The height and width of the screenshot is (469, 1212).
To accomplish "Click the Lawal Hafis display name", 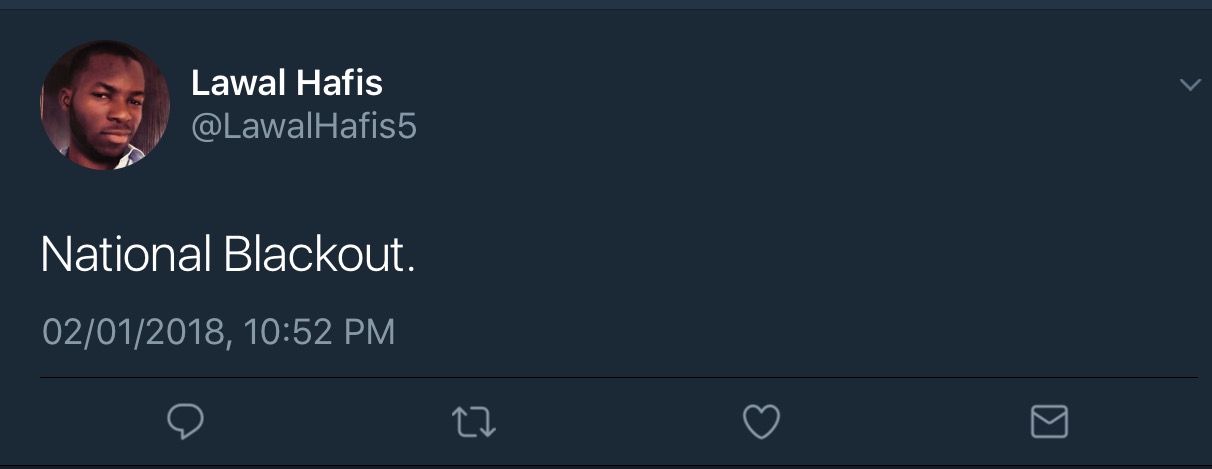I will point(287,84).
